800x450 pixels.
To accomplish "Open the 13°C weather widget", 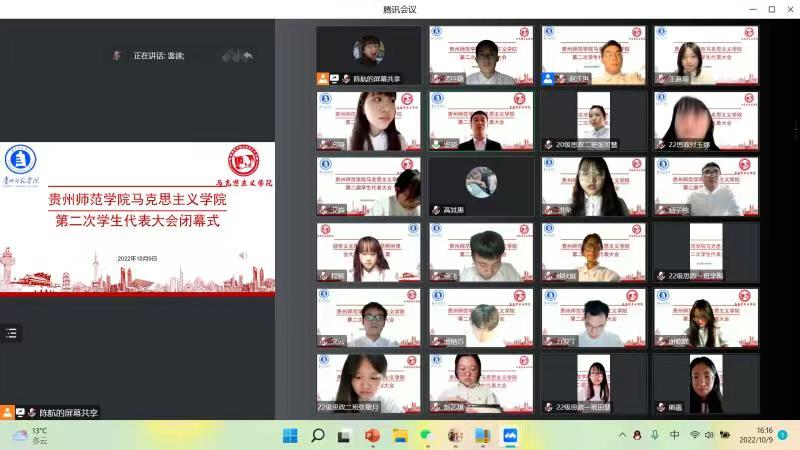I will click(30, 435).
